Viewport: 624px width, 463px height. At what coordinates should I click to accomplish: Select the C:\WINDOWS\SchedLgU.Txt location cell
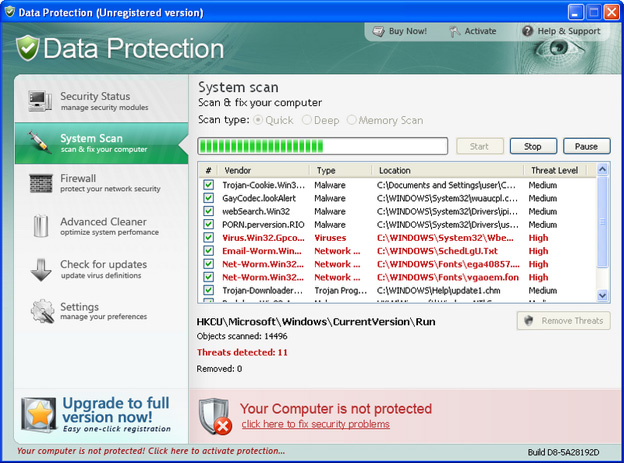coord(437,251)
